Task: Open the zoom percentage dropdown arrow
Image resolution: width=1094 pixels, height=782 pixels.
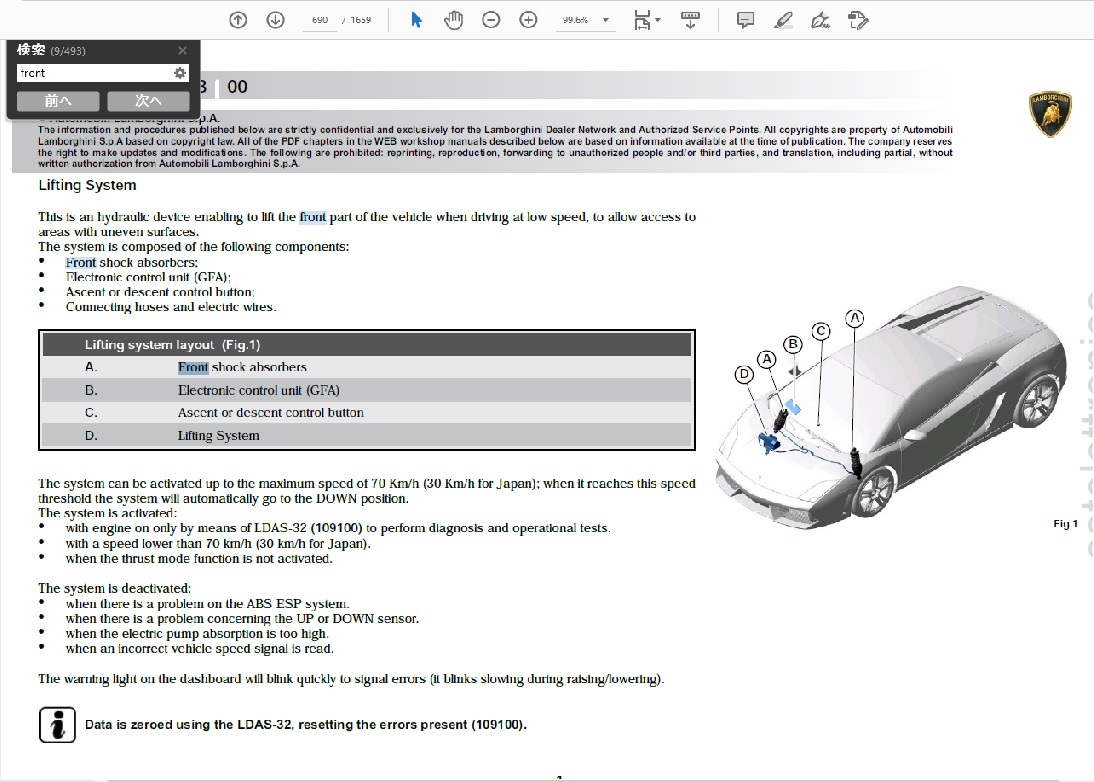Action: 606,20
